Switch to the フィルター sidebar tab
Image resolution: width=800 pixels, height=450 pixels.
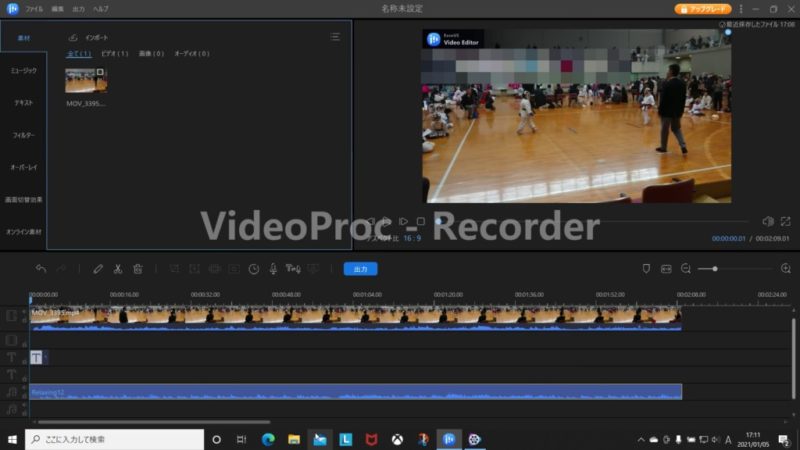[x=23, y=135]
